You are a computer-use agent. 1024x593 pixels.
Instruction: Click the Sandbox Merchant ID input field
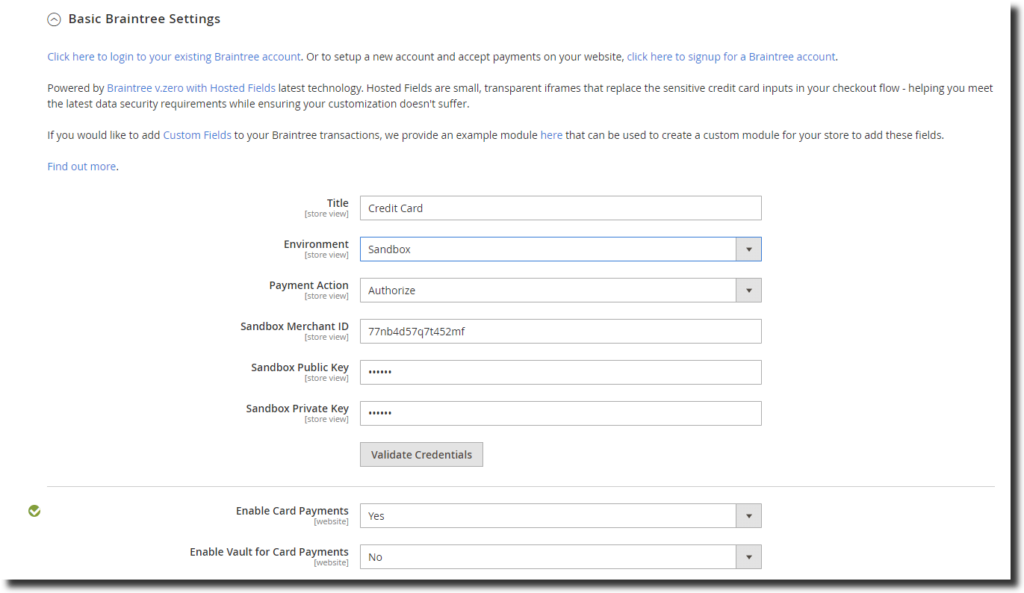coord(560,330)
